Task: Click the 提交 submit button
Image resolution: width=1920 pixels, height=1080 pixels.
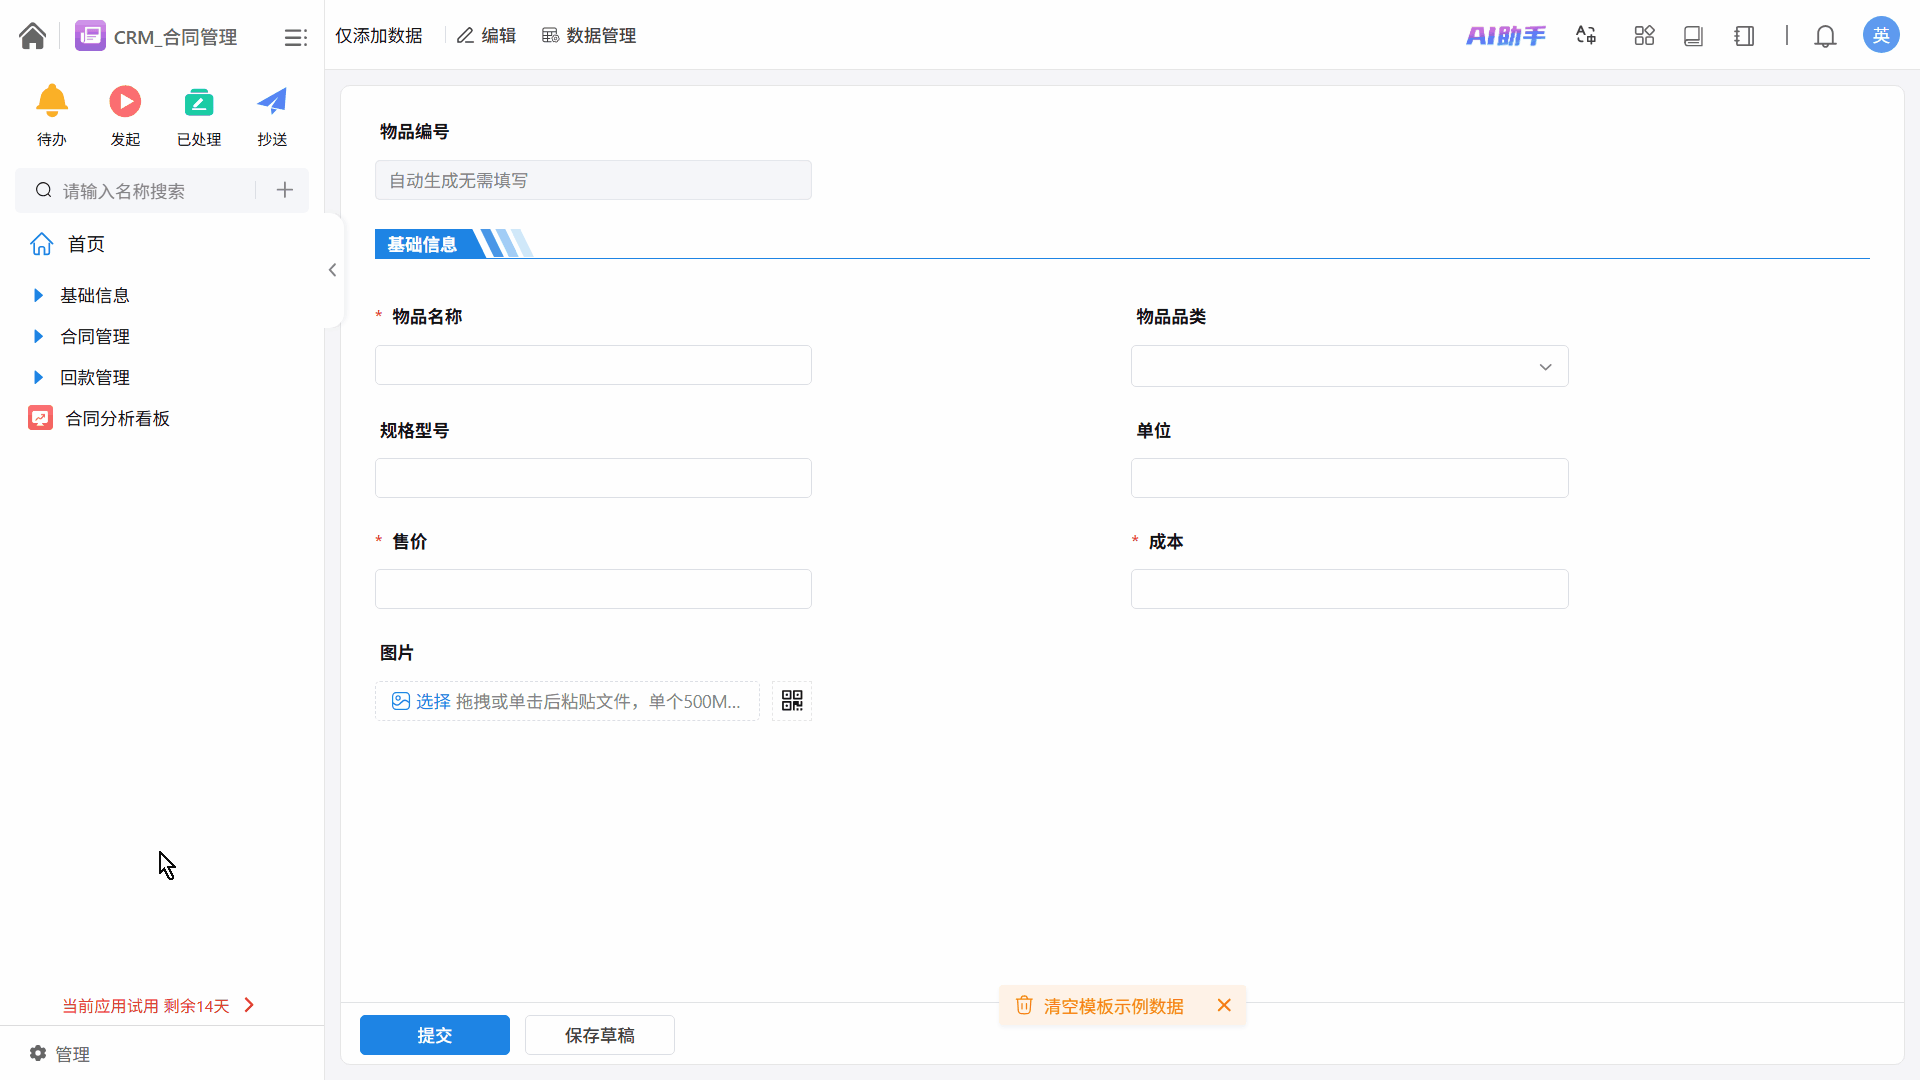Action: (x=434, y=1035)
